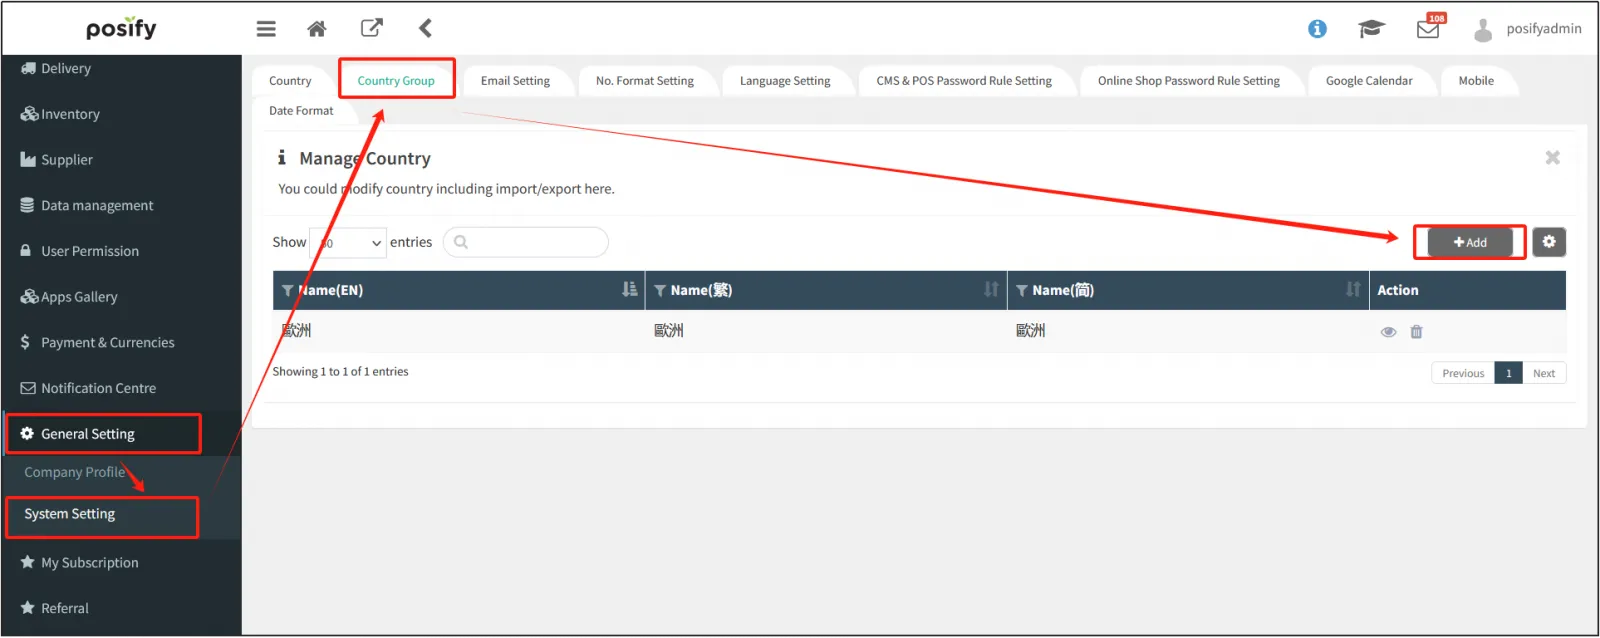This screenshot has height=638, width=1600.
Task: Switch to the Language Setting tab
Action: [785, 81]
